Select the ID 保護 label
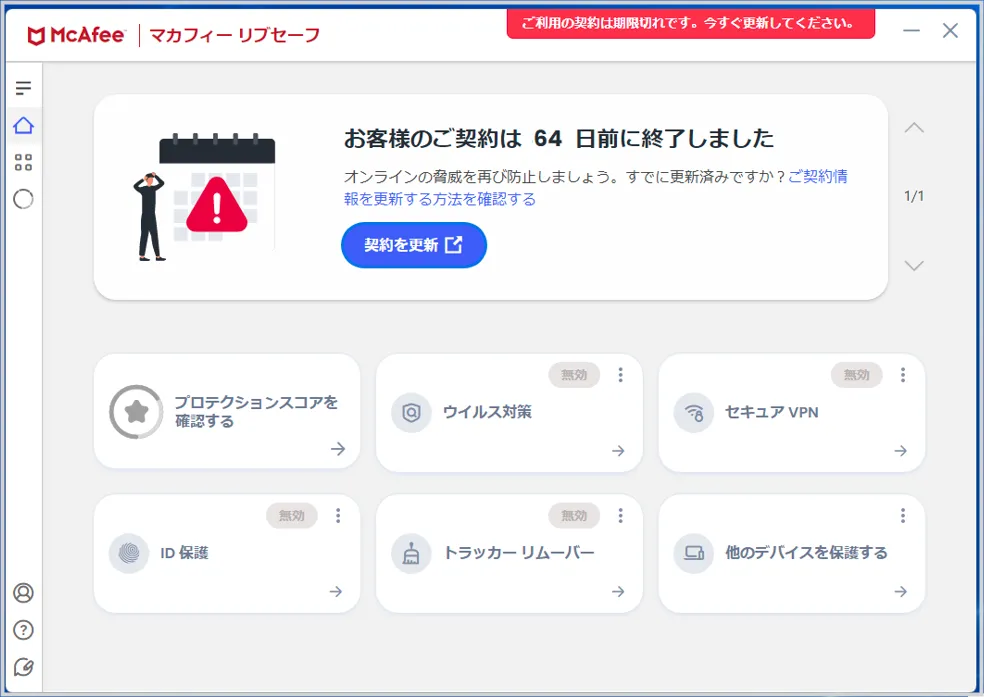The height and width of the screenshot is (697, 984). point(184,553)
